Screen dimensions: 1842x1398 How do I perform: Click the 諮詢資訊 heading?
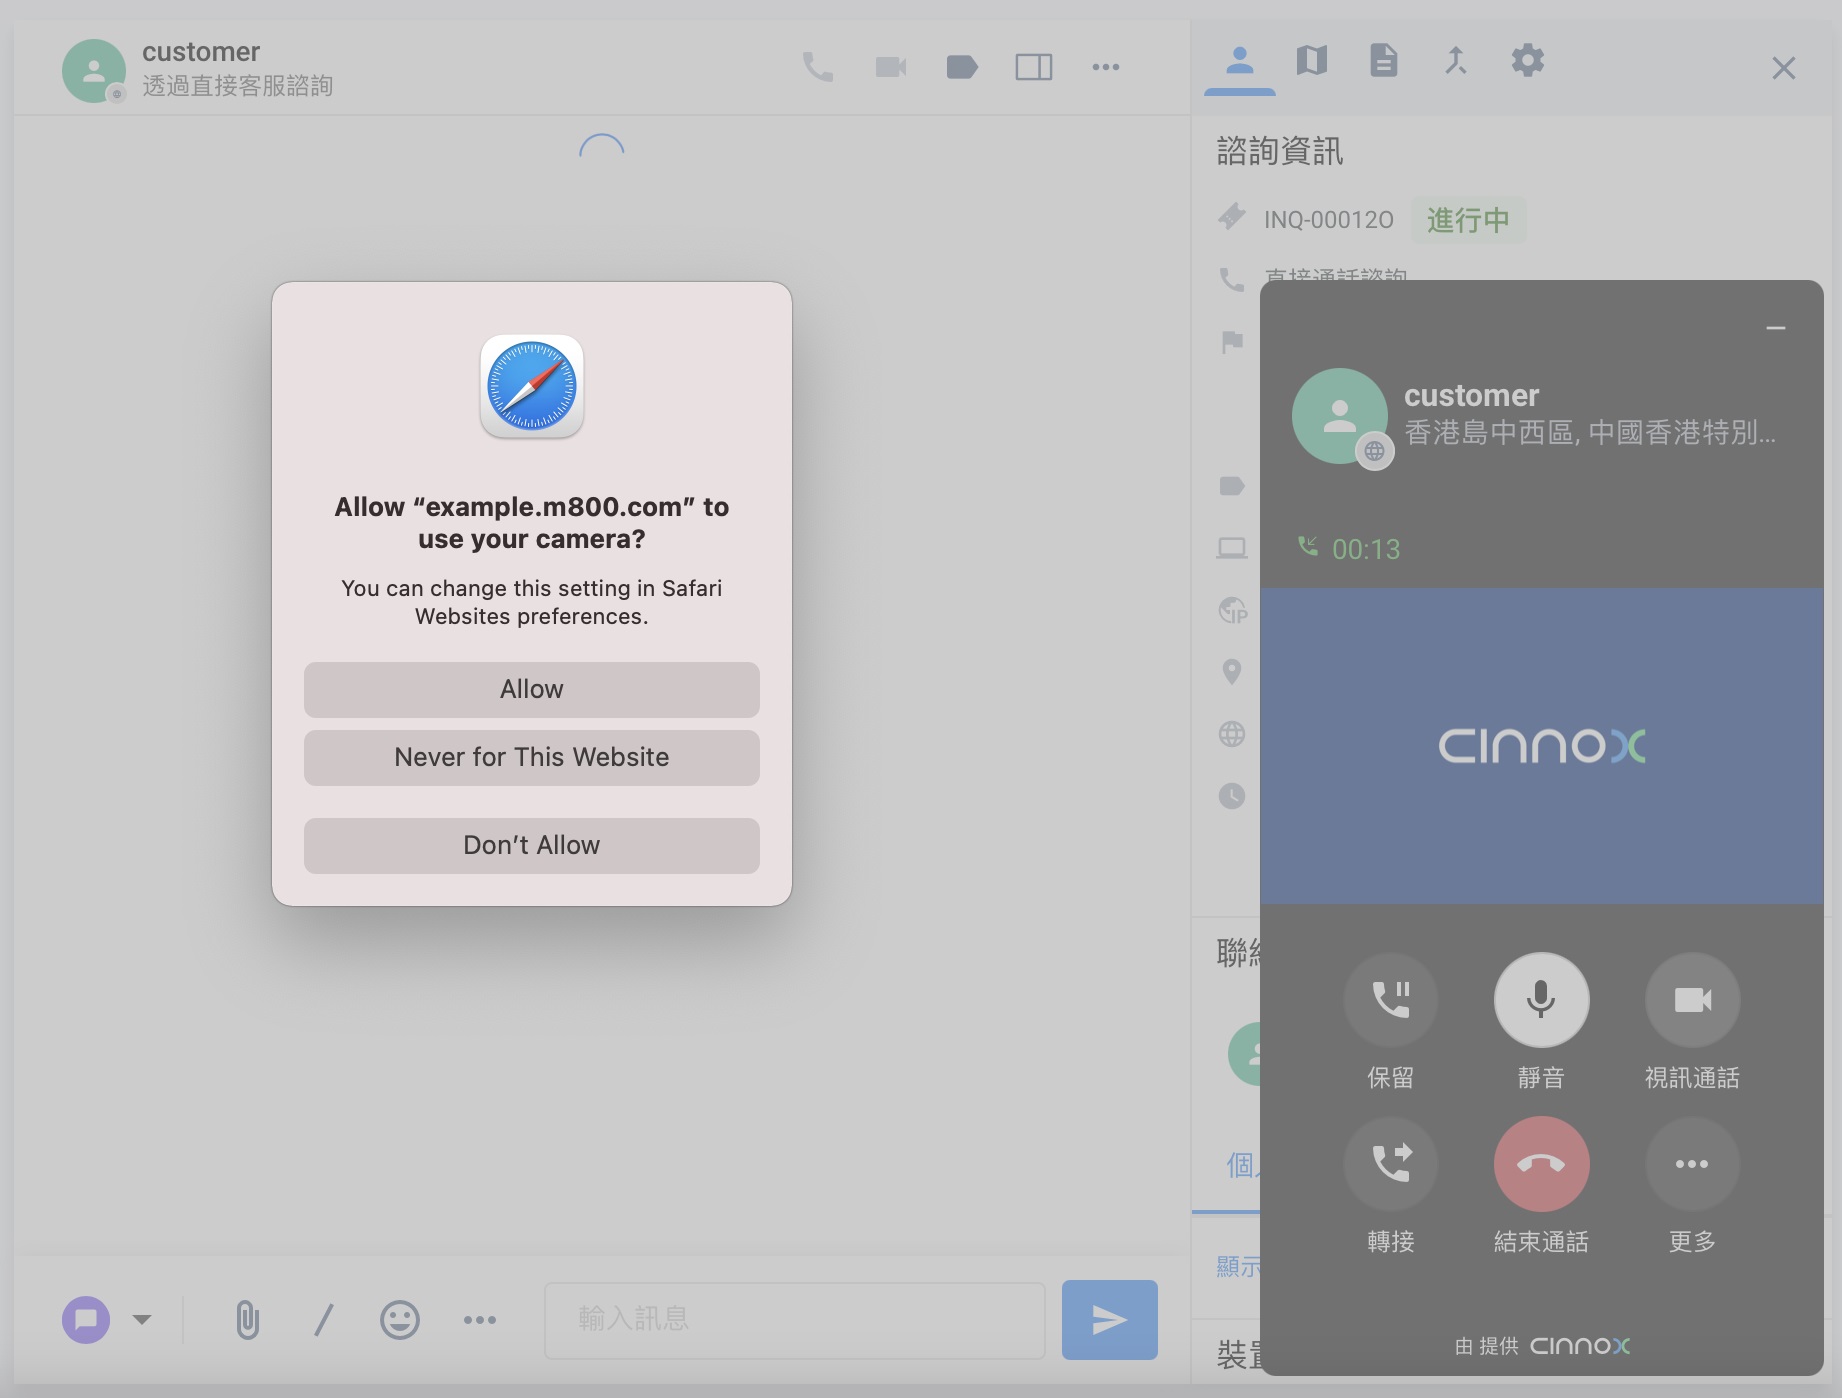click(1280, 151)
